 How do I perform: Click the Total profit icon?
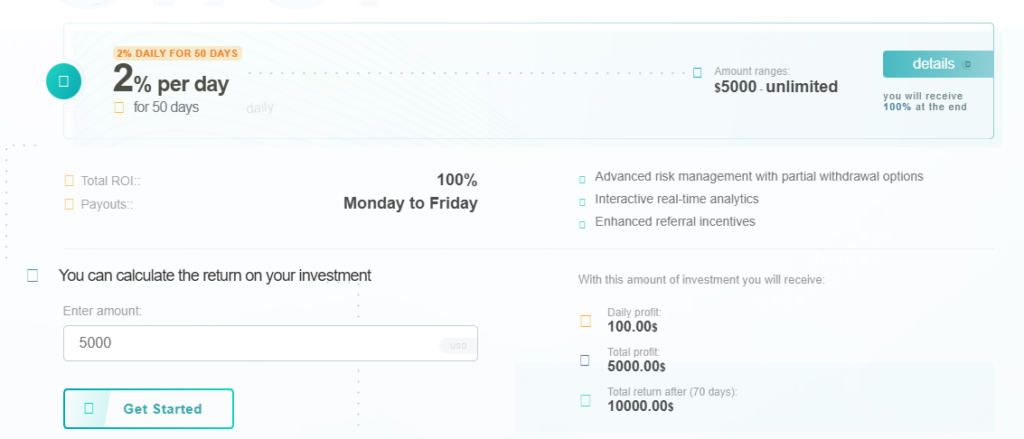tap(586, 360)
